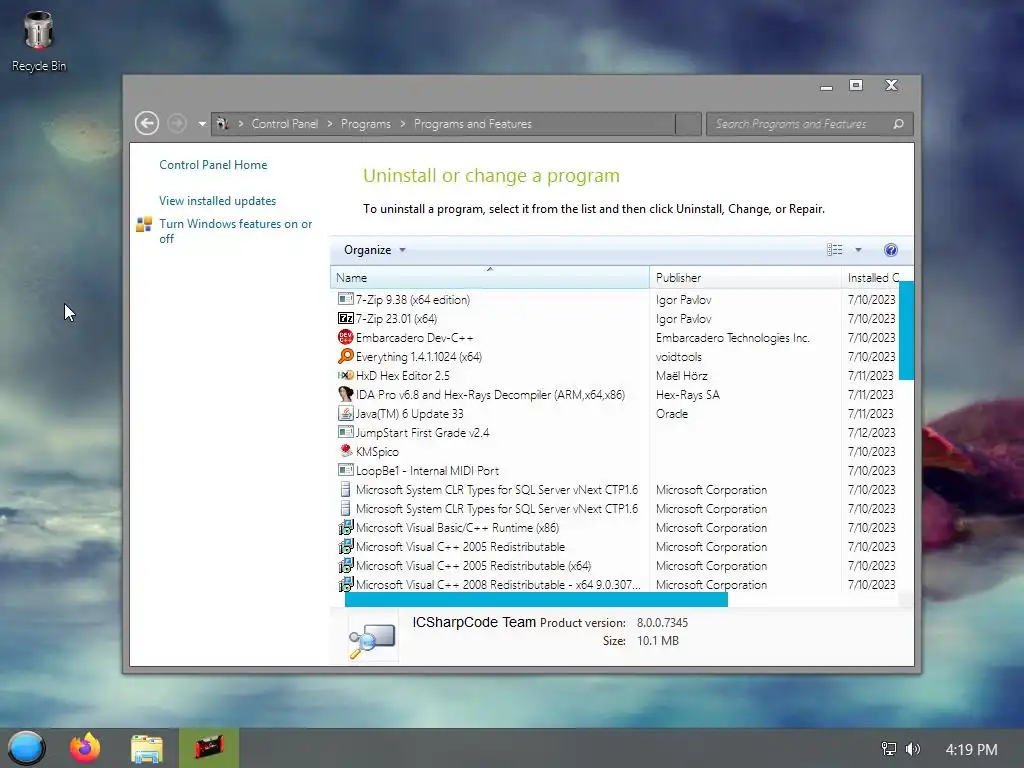Viewport: 1024px width, 768px height.
Task: Open the network tray icon
Action: click(x=889, y=749)
